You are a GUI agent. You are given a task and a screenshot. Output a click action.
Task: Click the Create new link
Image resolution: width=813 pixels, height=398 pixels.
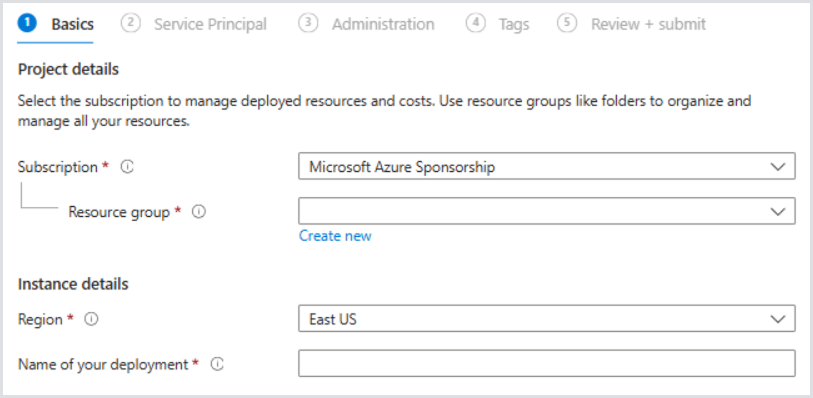pyautogui.click(x=335, y=236)
